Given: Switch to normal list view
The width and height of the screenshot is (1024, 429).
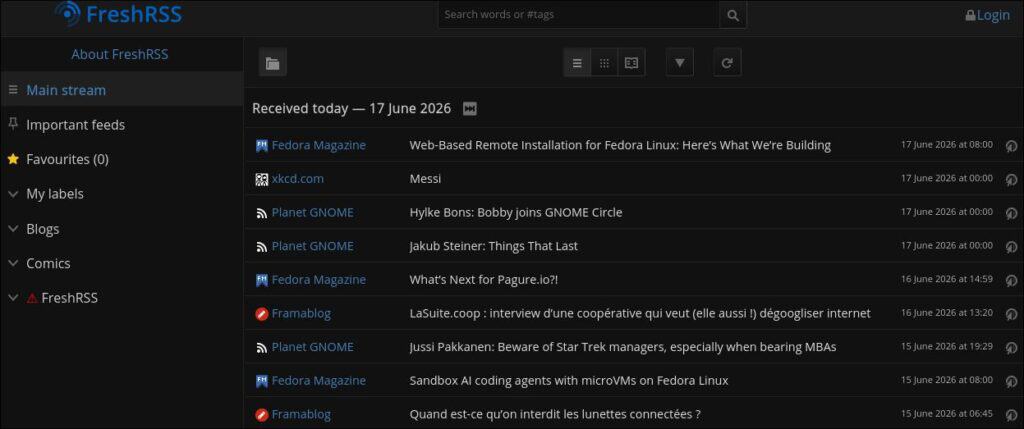Looking at the screenshot, I should pyautogui.click(x=577, y=63).
